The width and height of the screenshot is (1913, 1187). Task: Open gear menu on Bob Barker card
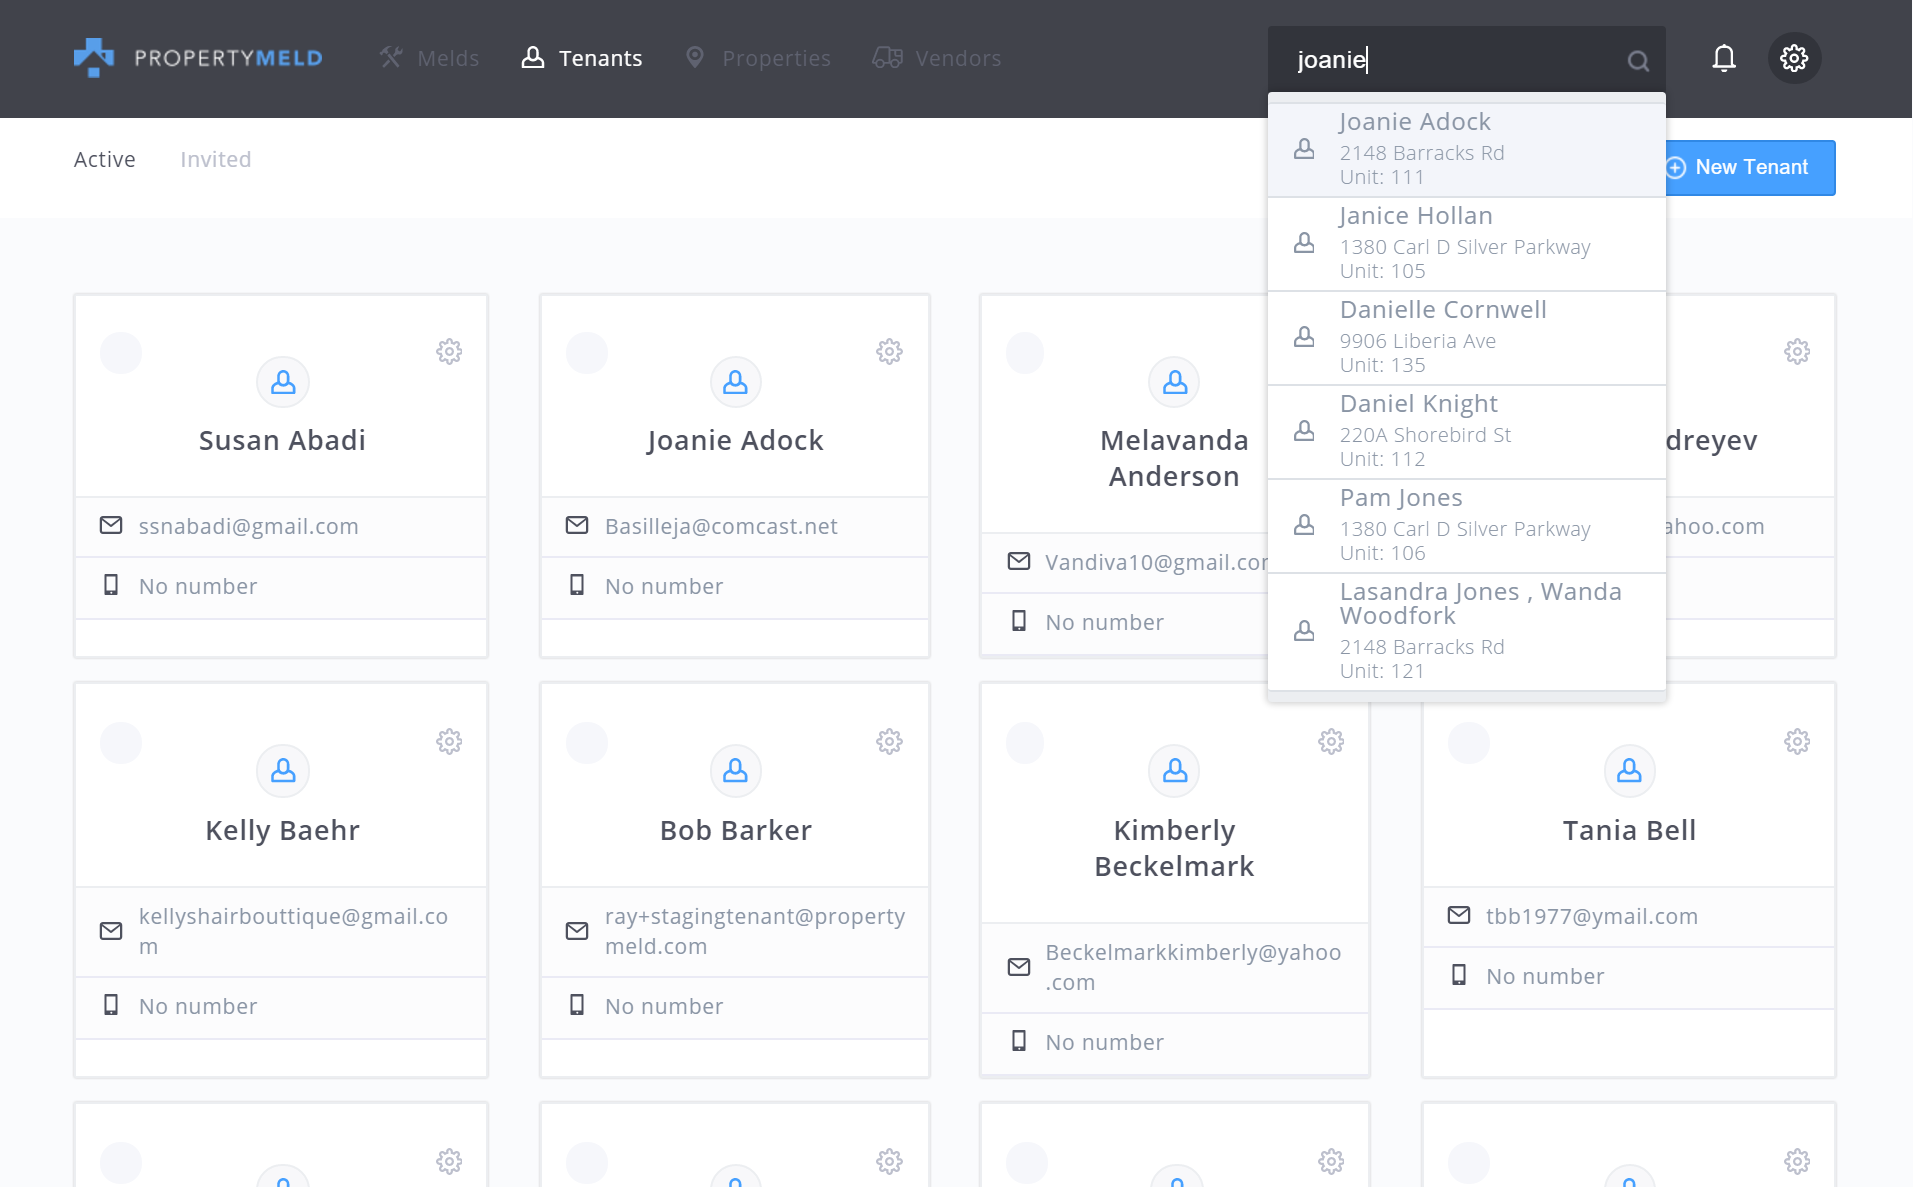coord(889,742)
